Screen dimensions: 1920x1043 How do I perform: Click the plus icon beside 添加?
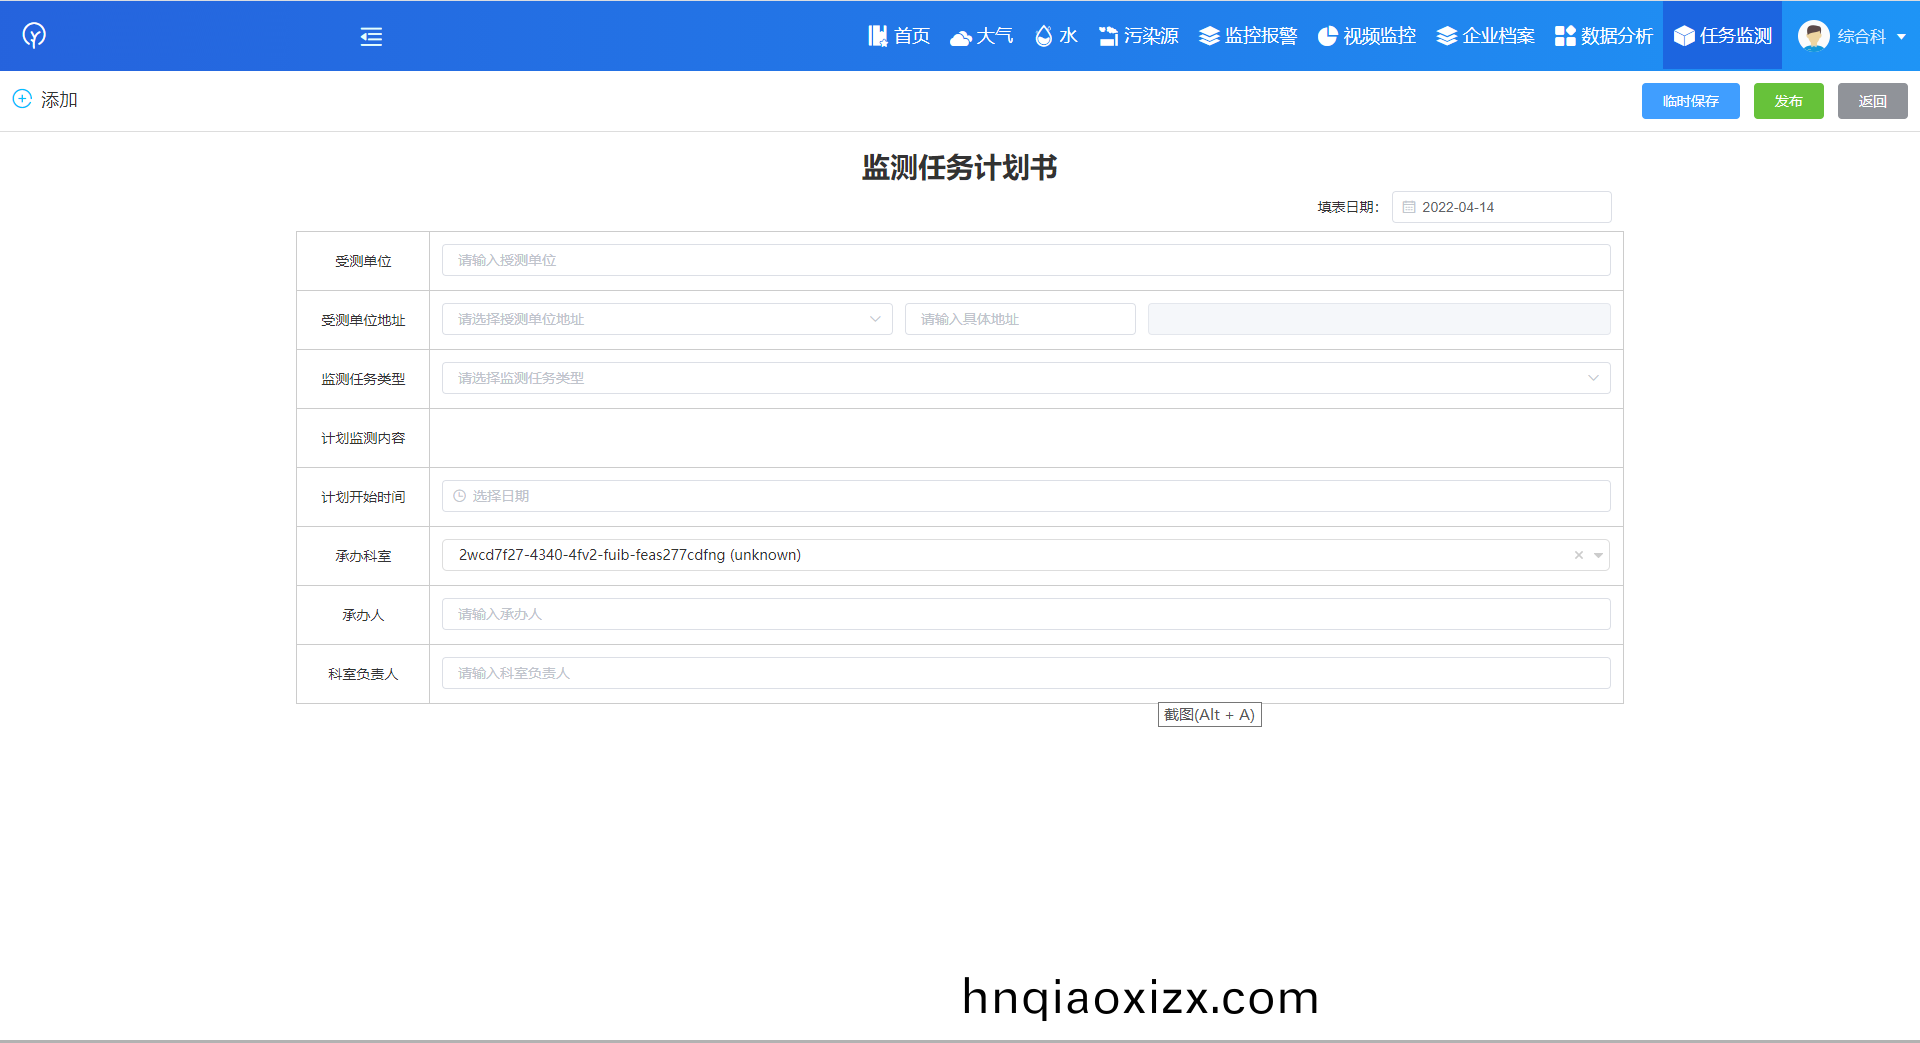(22, 99)
